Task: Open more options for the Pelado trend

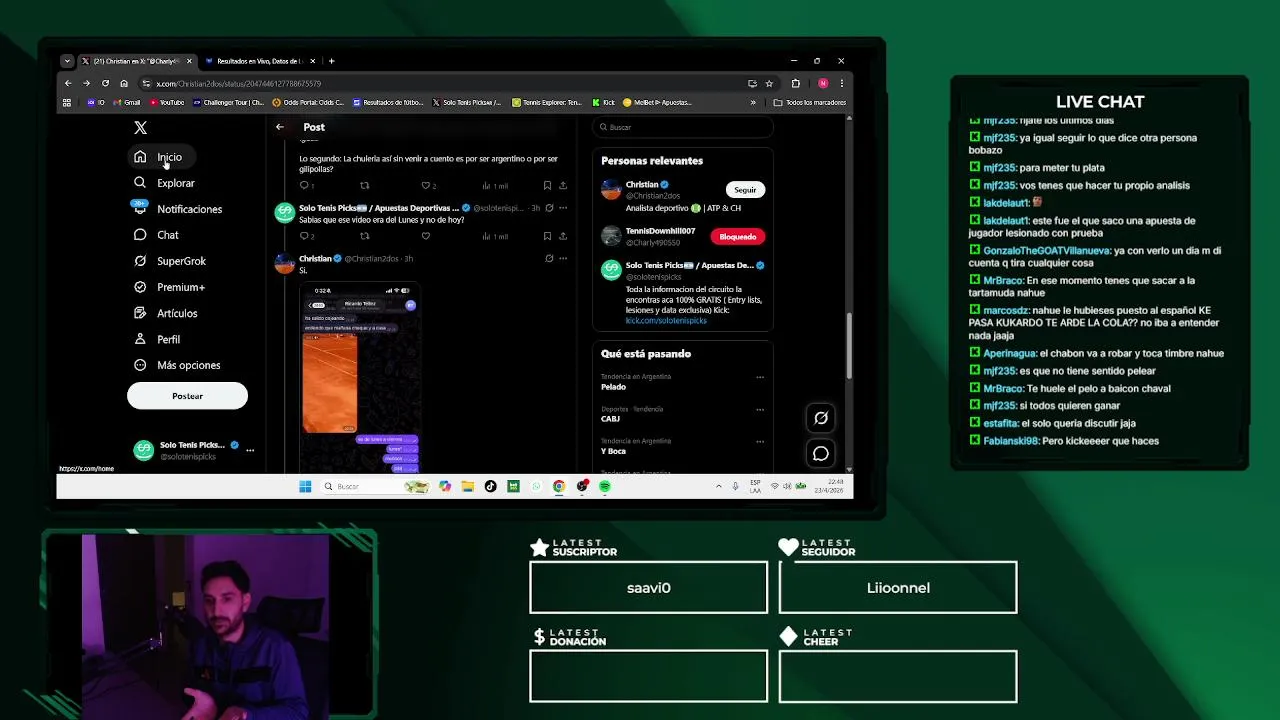Action: [760, 377]
